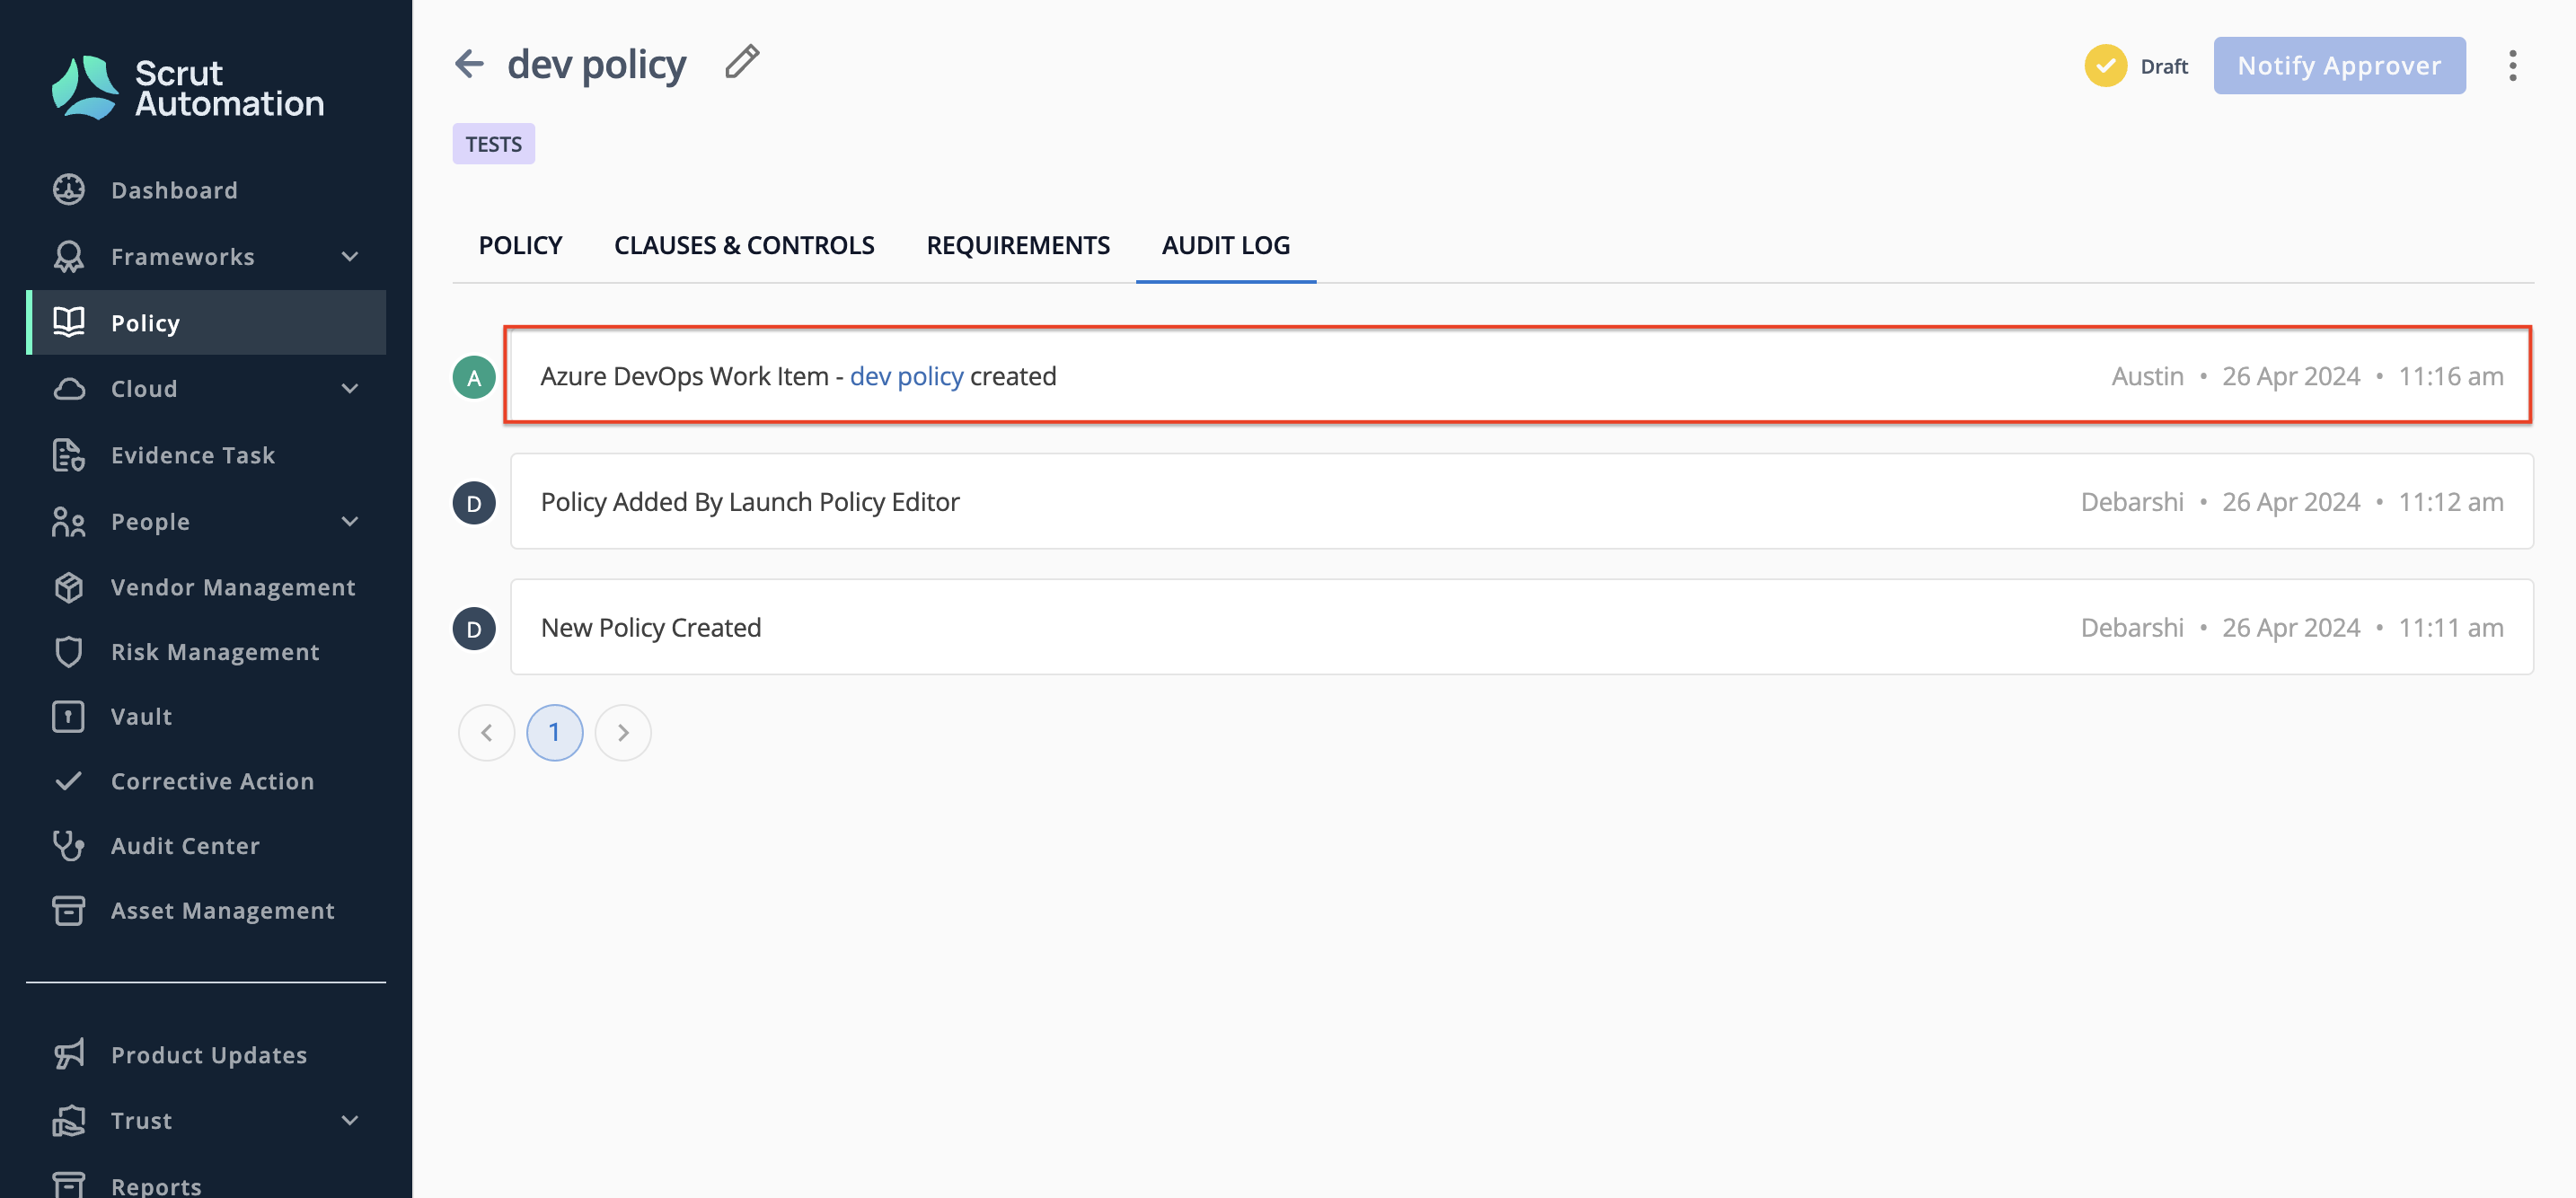Click Debarshi name on Policy Added row
This screenshot has width=2576, height=1198.
pyautogui.click(x=2132, y=502)
